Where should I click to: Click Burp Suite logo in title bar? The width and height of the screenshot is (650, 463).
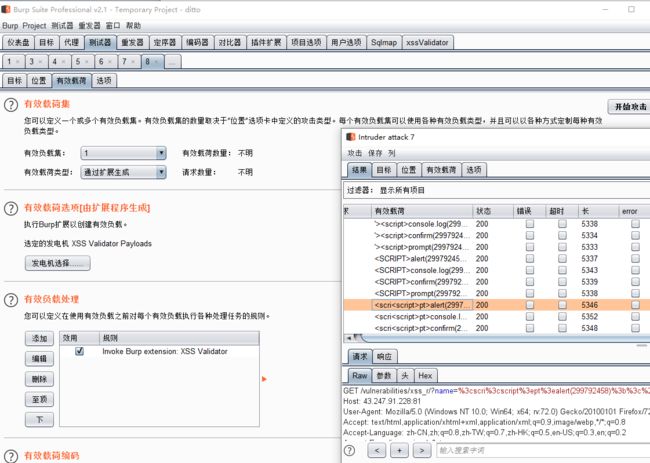[x=6, y=9]
